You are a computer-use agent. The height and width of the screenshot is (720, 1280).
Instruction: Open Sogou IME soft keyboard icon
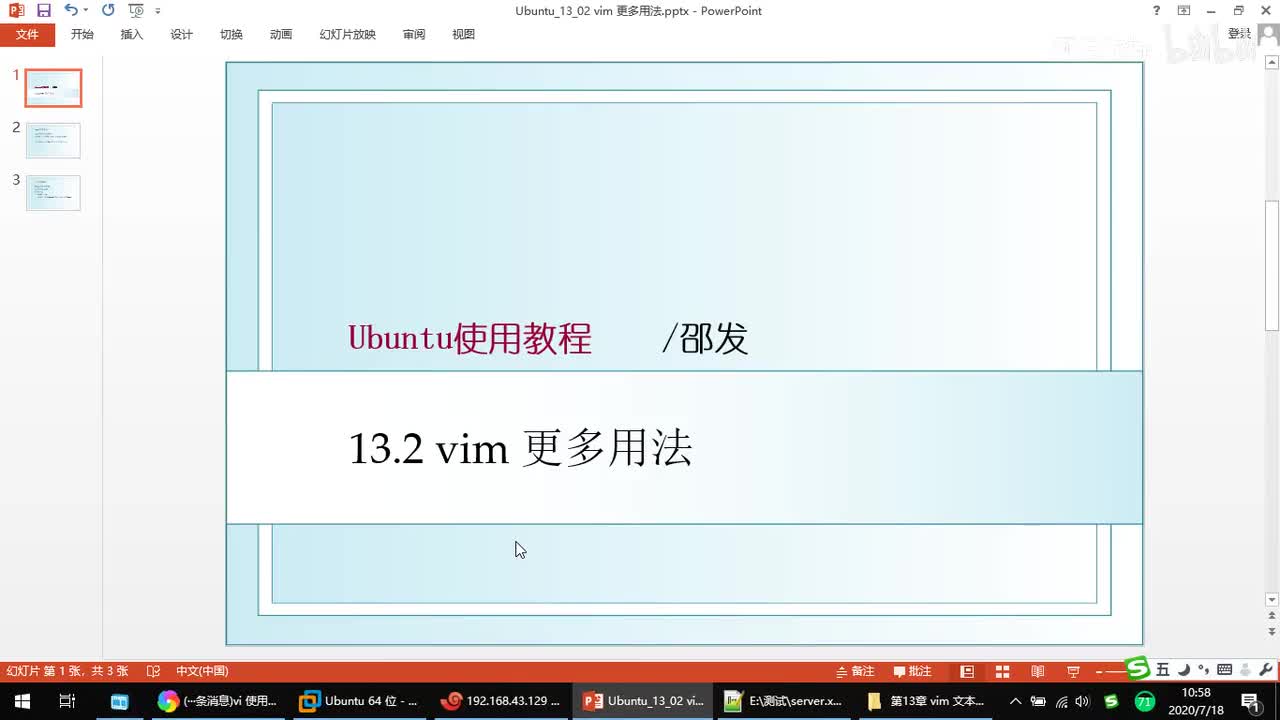click(x=1224, y=670)
